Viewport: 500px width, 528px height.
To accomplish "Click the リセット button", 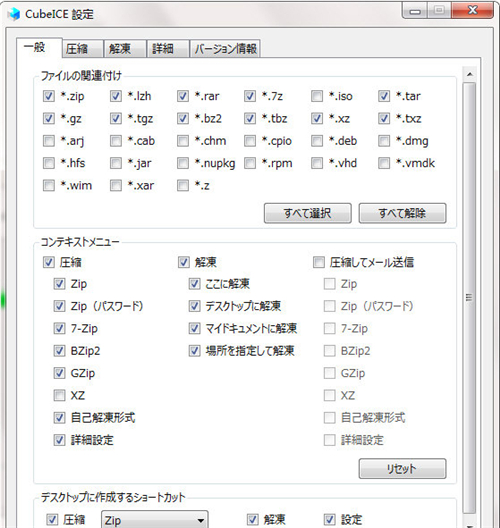I will coord(402,468).
